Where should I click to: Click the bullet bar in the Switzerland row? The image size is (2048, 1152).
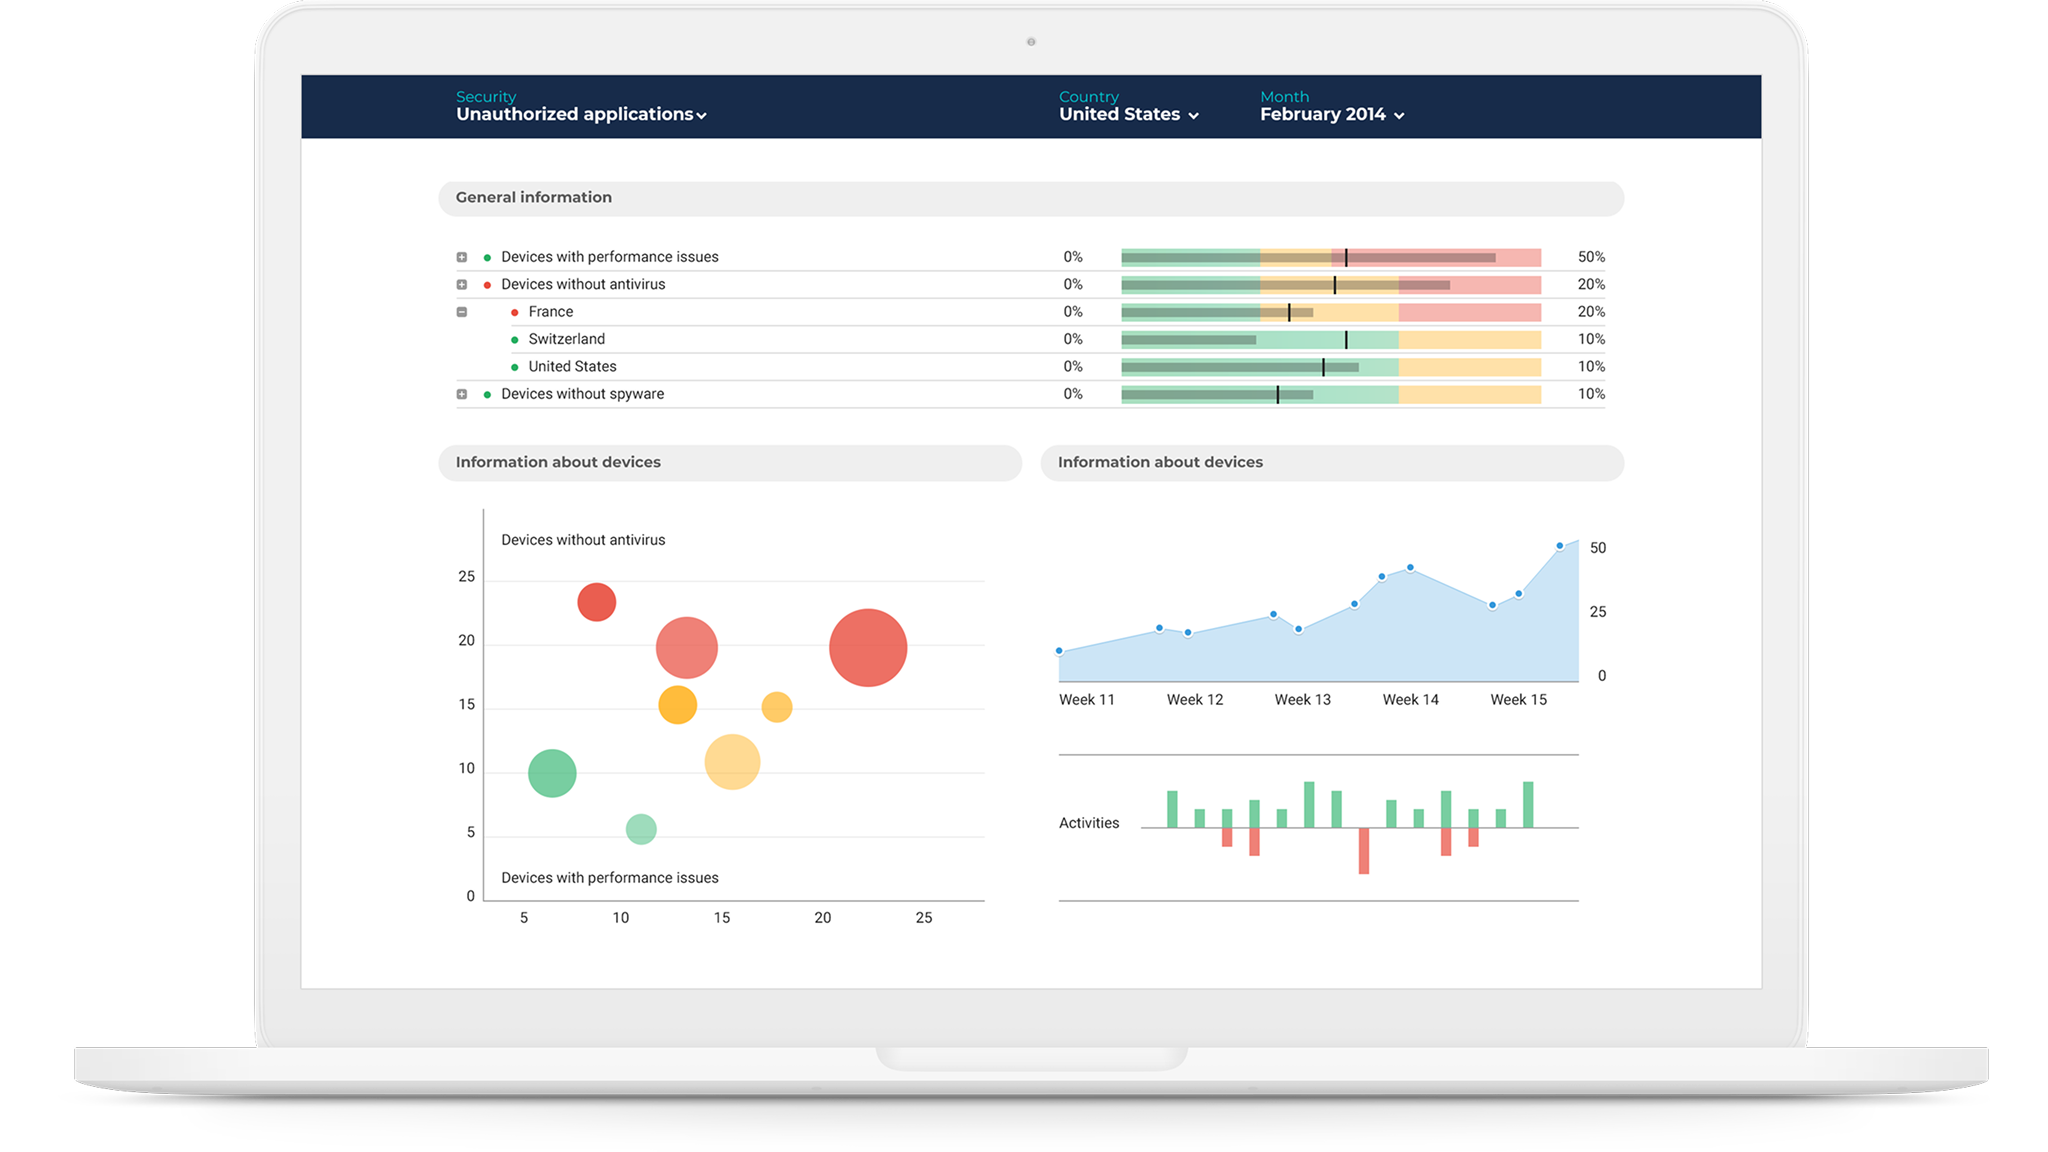point(1331,339)
